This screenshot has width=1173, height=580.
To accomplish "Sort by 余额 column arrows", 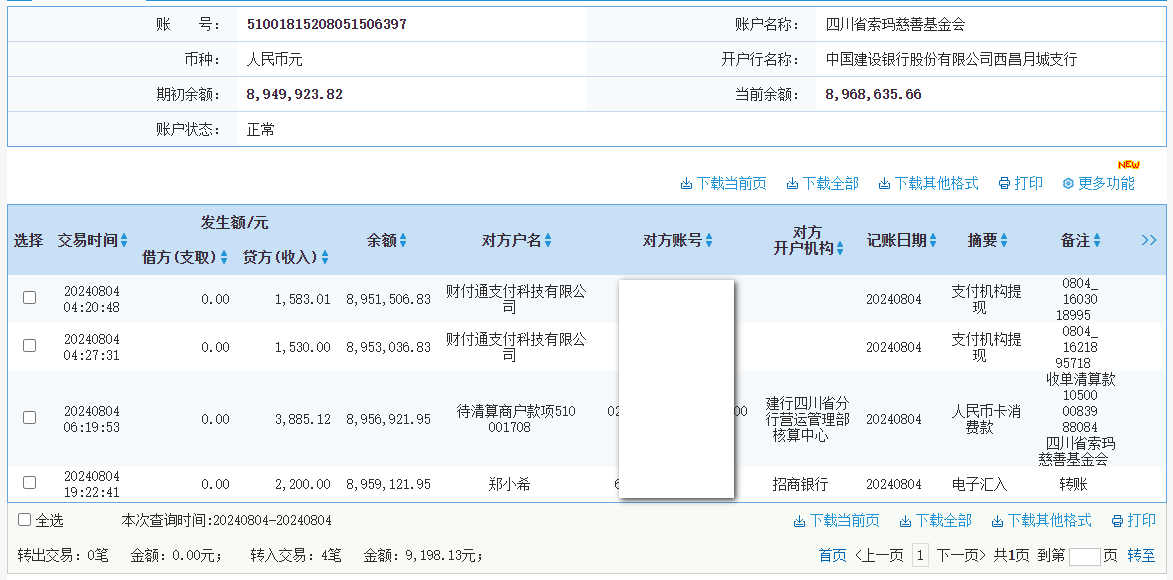I will click(403, 240).
